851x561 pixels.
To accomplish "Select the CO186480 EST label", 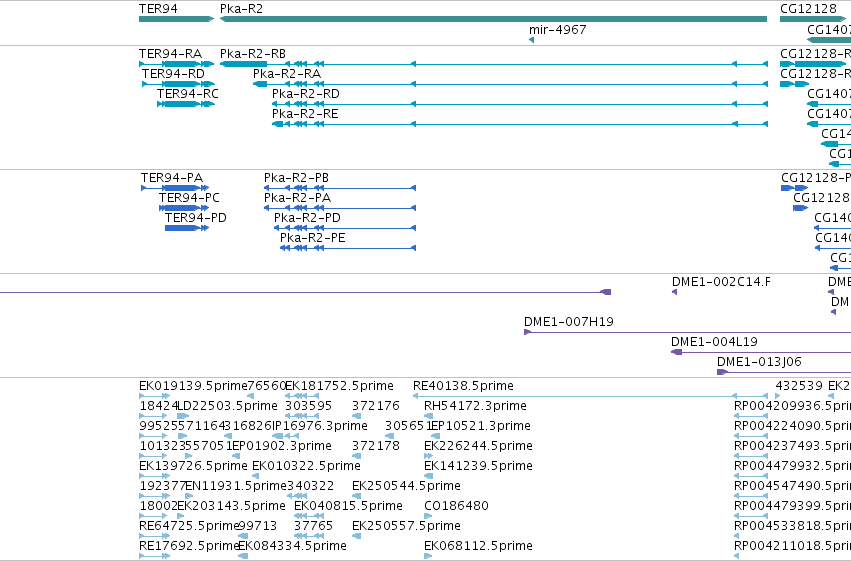I will pyautogui.click(x=456, y=506).
